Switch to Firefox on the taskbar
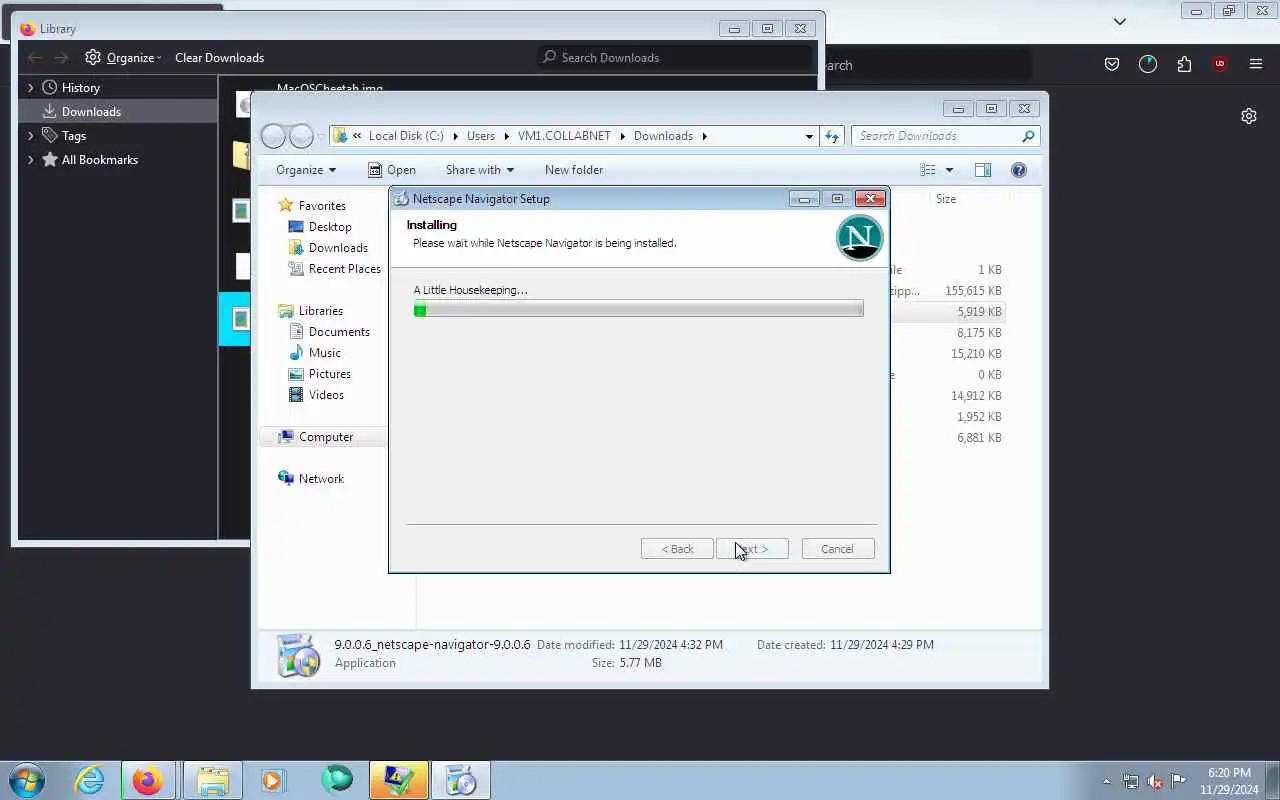 tap(148, 780)
